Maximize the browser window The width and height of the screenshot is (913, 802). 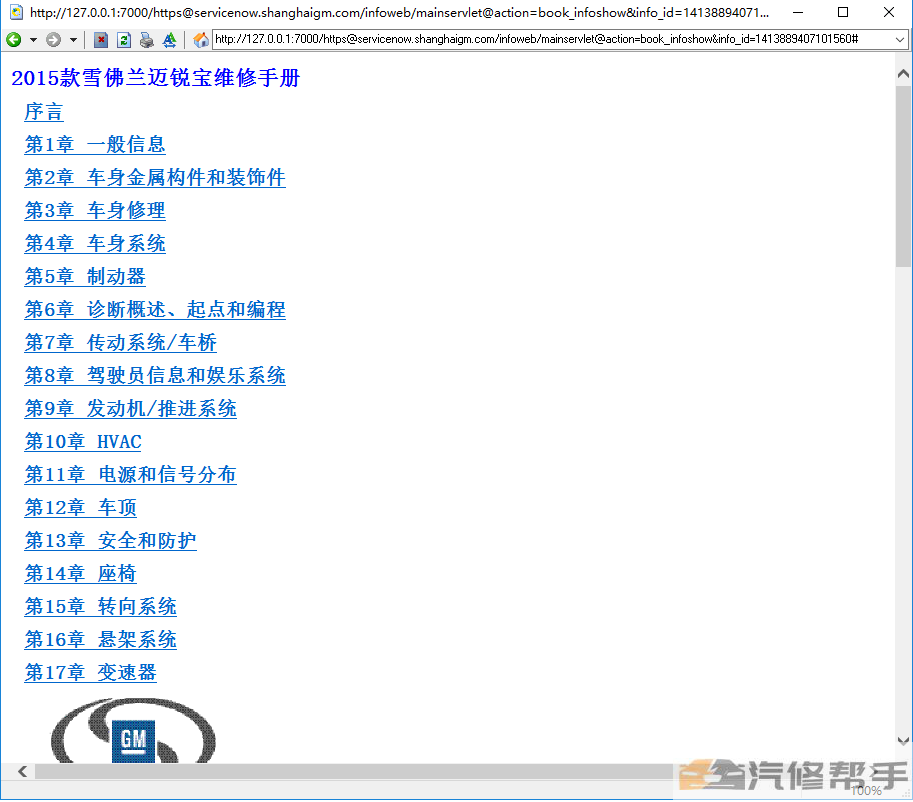[843, 12]
